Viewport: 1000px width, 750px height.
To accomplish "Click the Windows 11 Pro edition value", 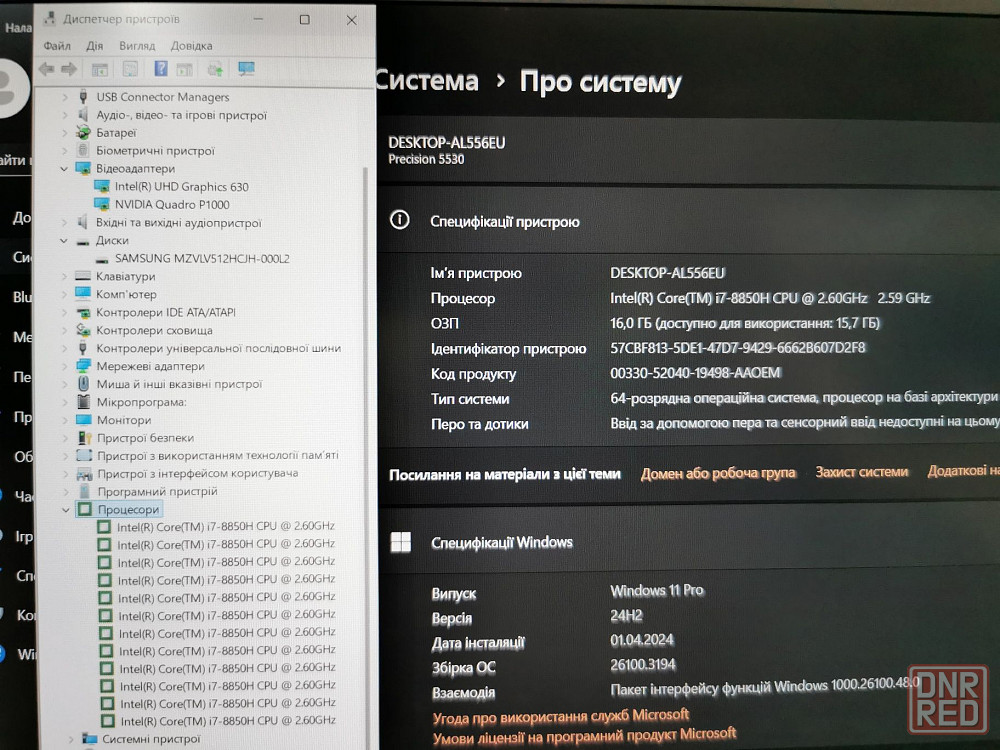I will point(657,591).
